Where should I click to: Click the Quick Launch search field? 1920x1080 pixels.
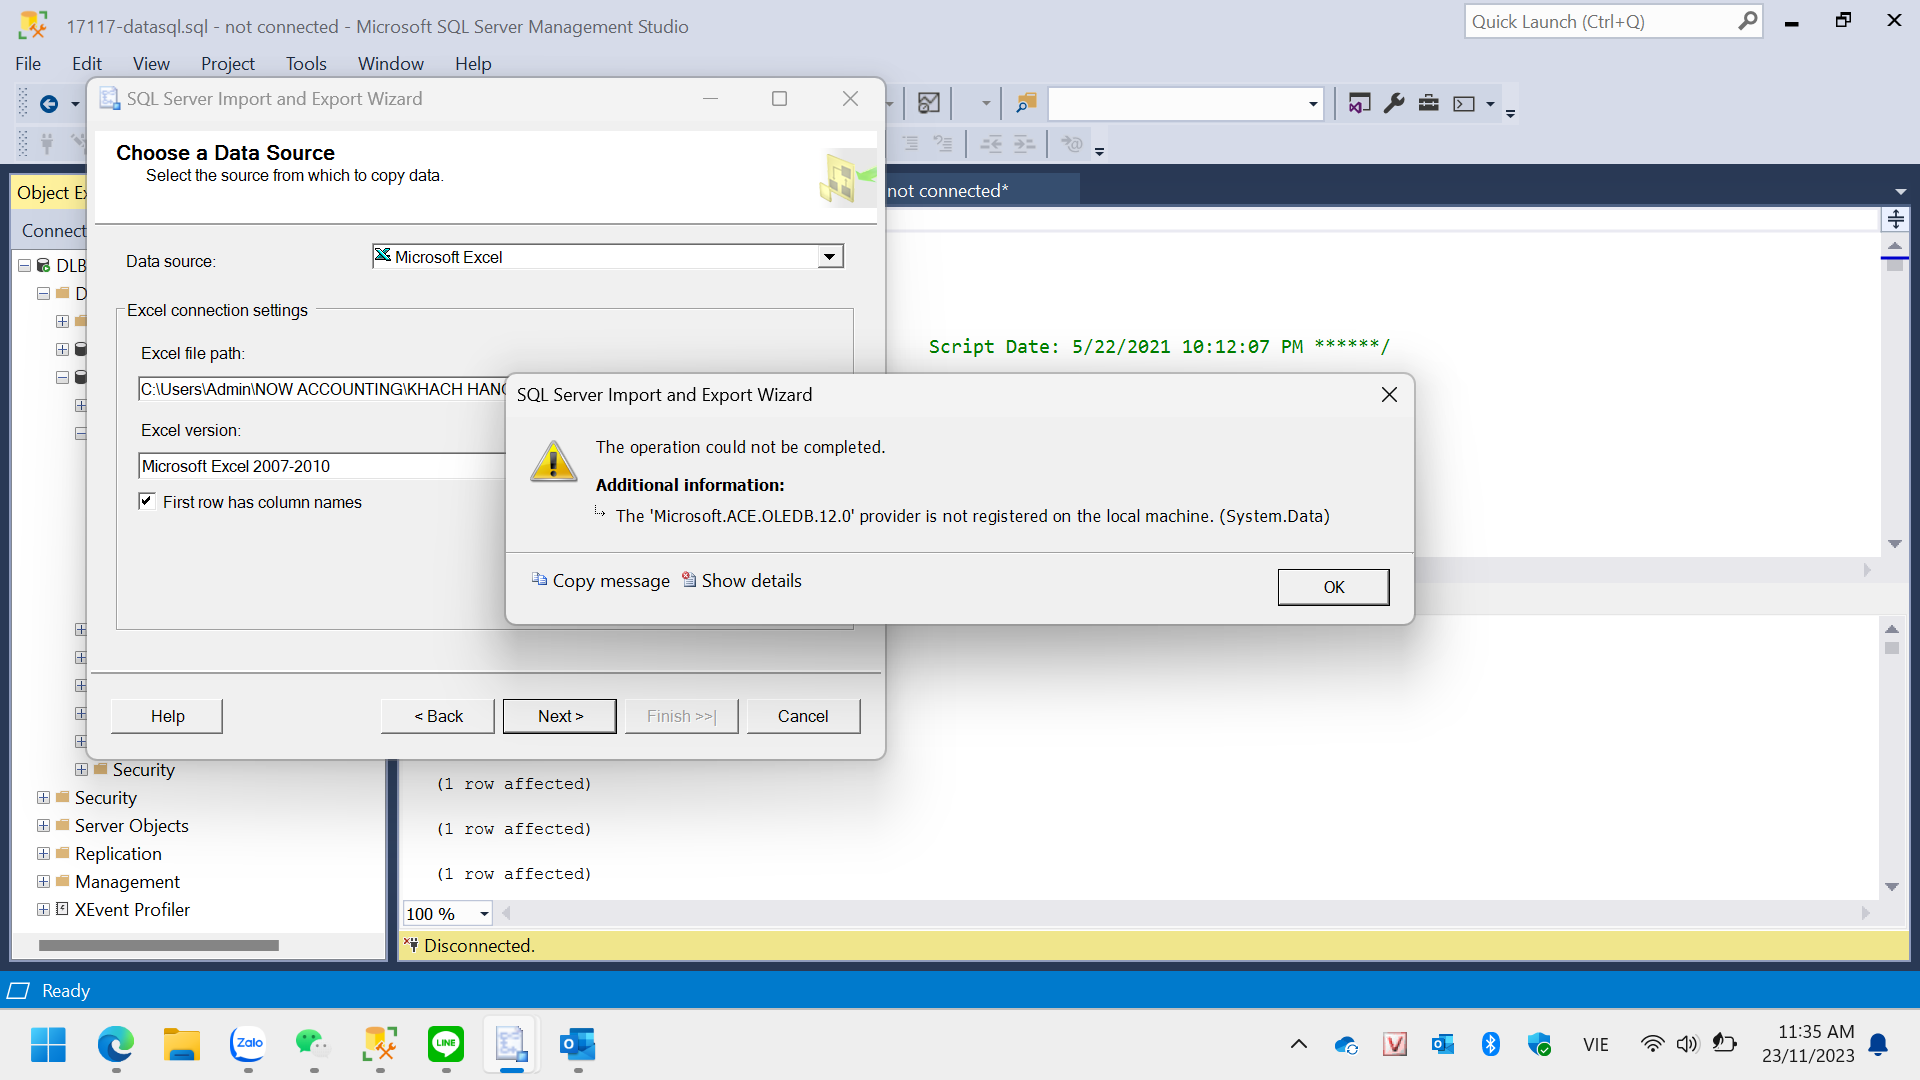pos(1600,22)
